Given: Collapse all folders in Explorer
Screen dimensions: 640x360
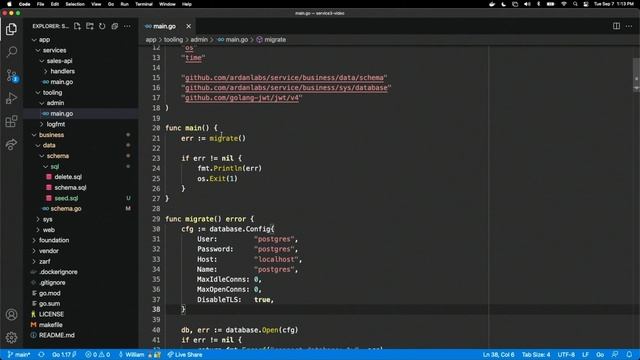Looking at the screenshot, I should point(115,26).
